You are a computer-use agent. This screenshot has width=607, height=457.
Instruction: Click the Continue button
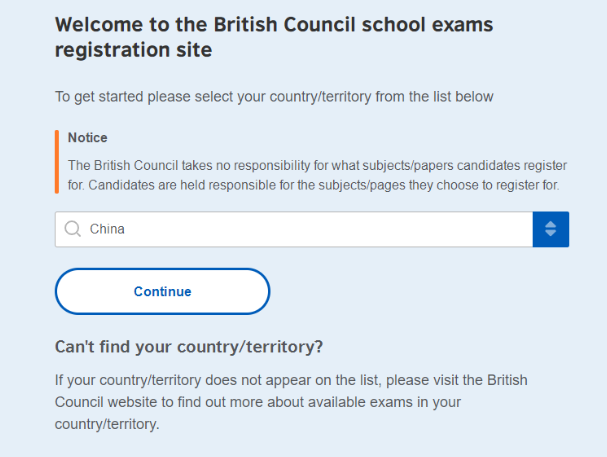point(162,291)
